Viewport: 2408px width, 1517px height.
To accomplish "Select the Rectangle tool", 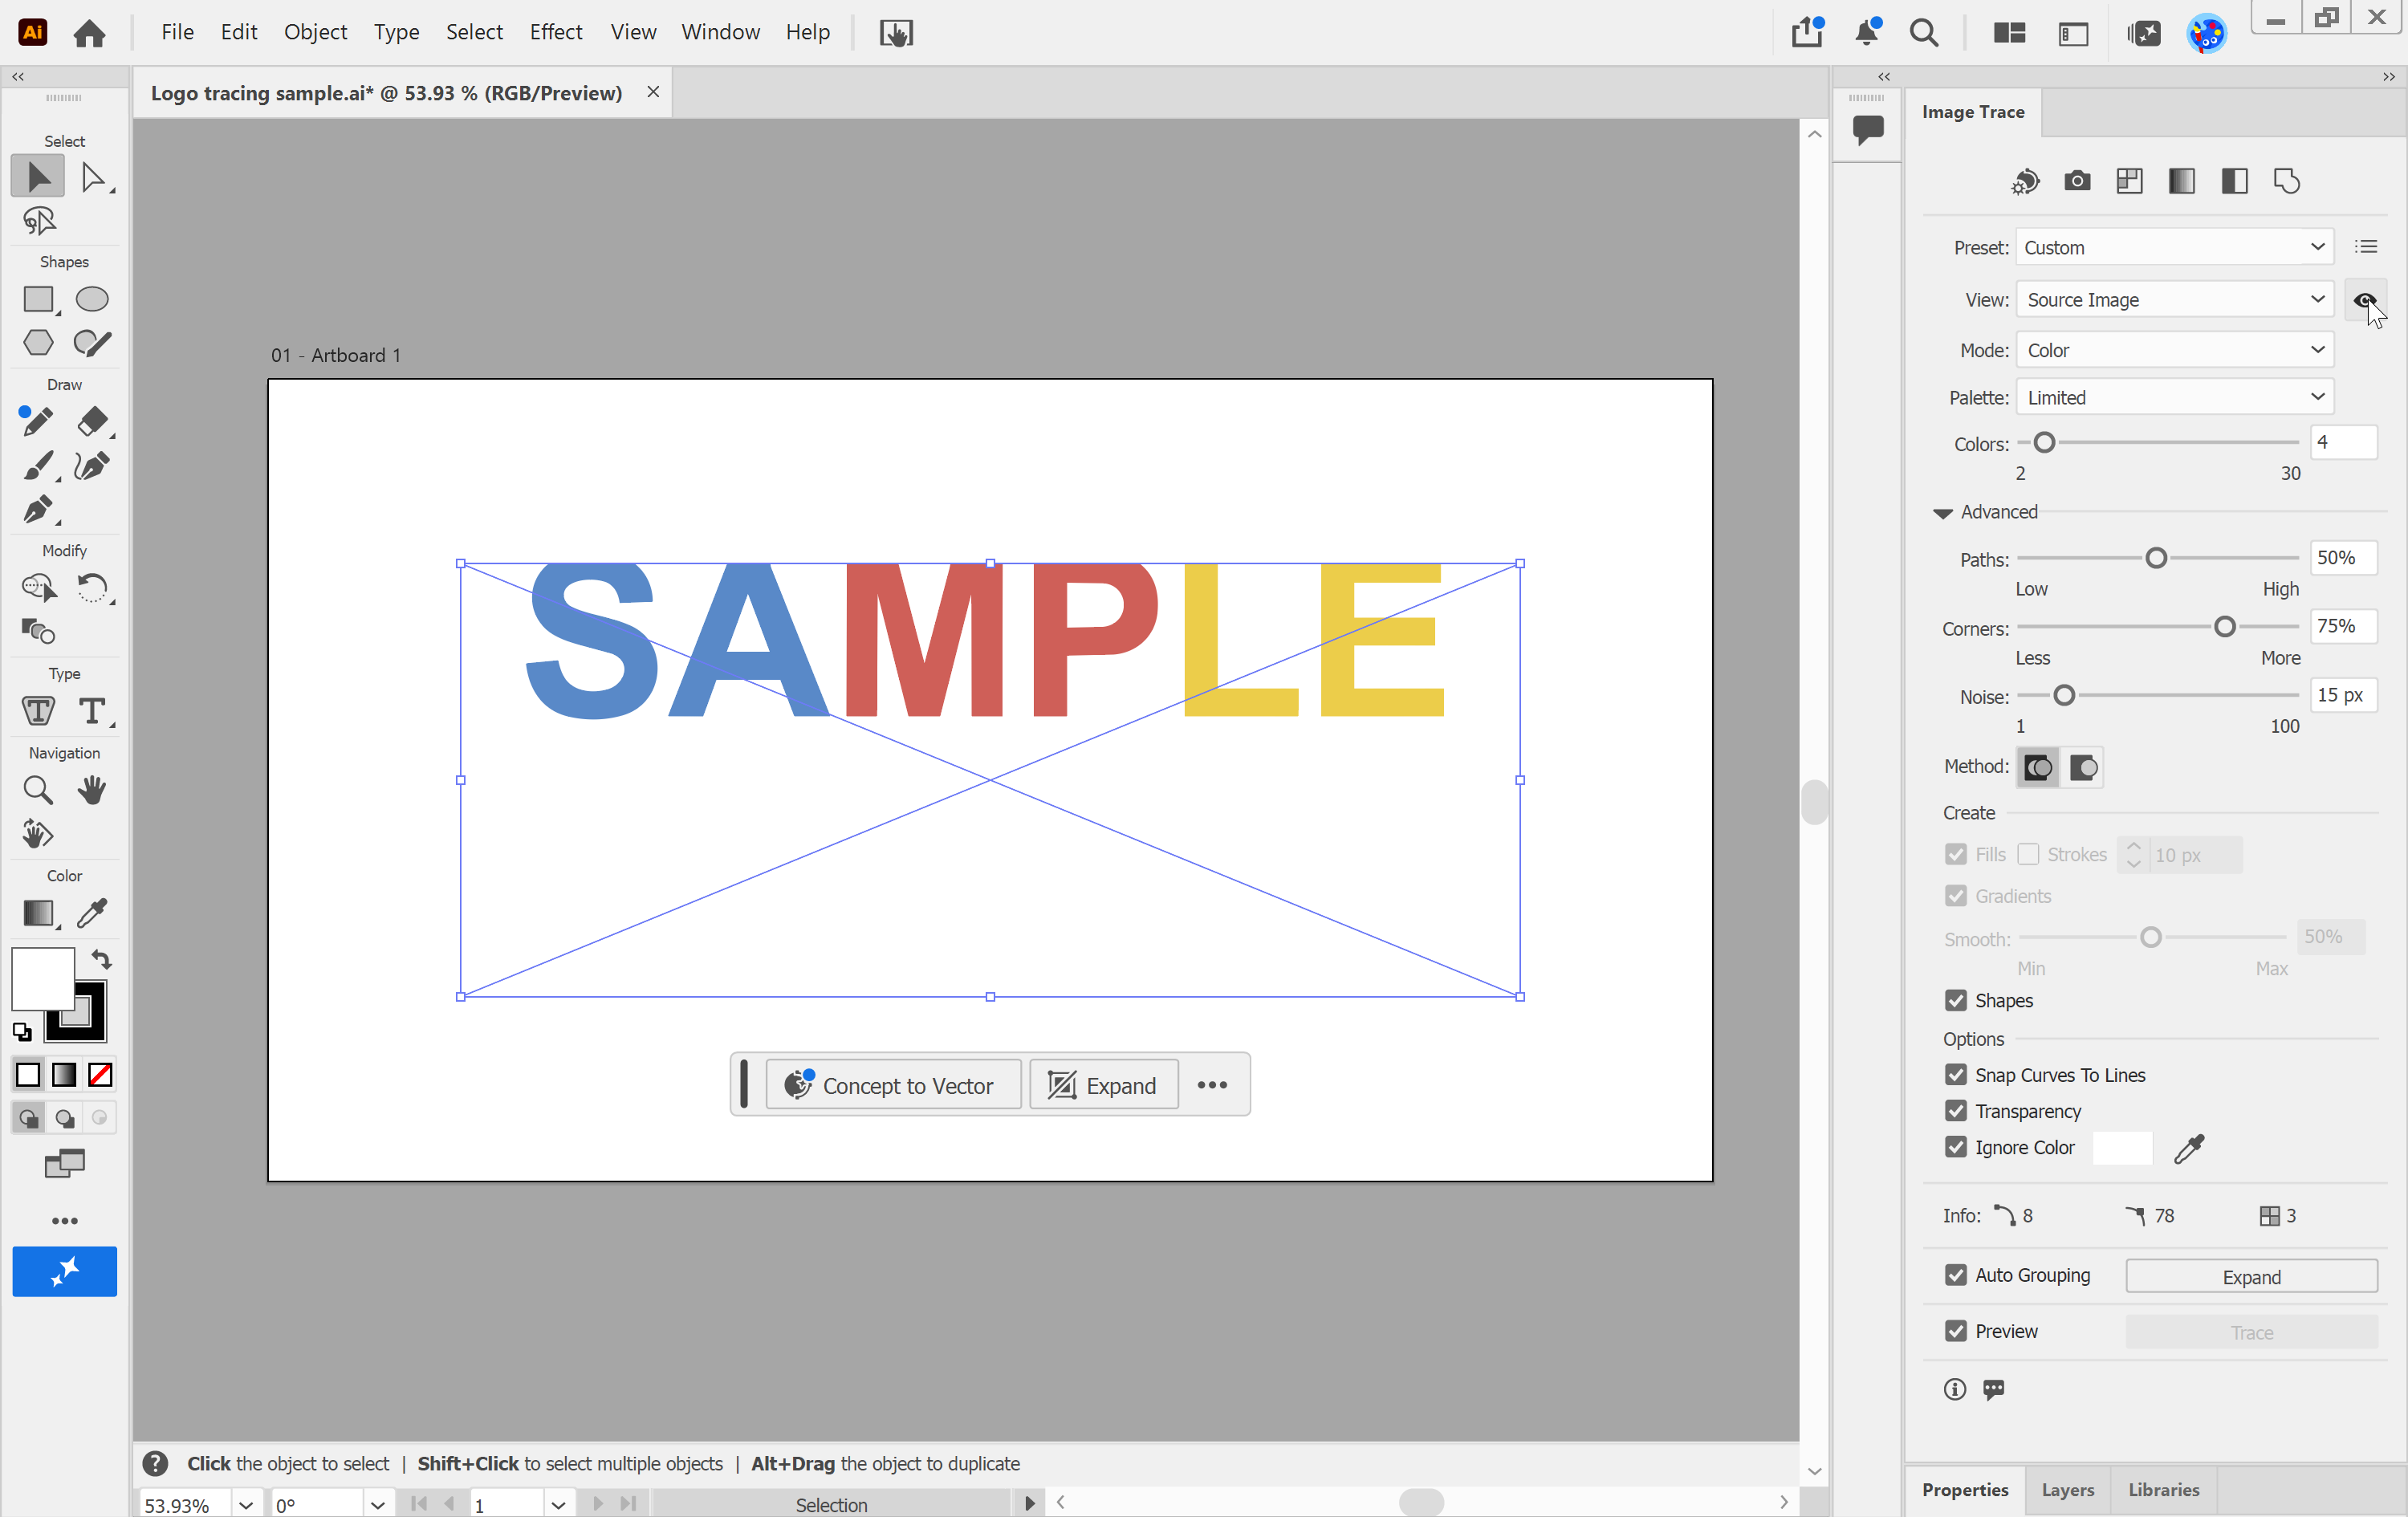I will [x=39, y=299].
